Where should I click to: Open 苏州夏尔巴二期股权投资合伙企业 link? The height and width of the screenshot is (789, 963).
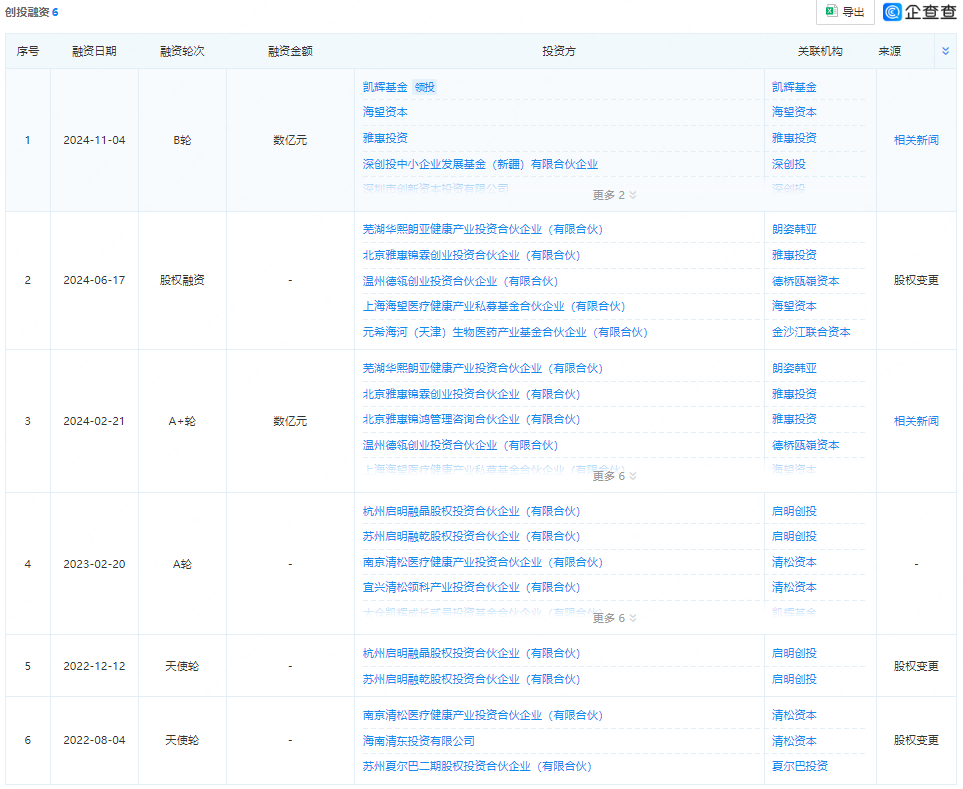[x=477, y=766]
